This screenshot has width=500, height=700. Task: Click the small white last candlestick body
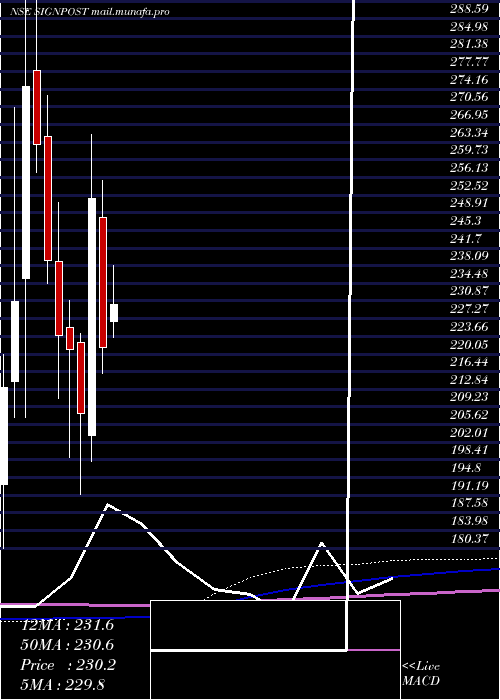click(x=114, y=313)
